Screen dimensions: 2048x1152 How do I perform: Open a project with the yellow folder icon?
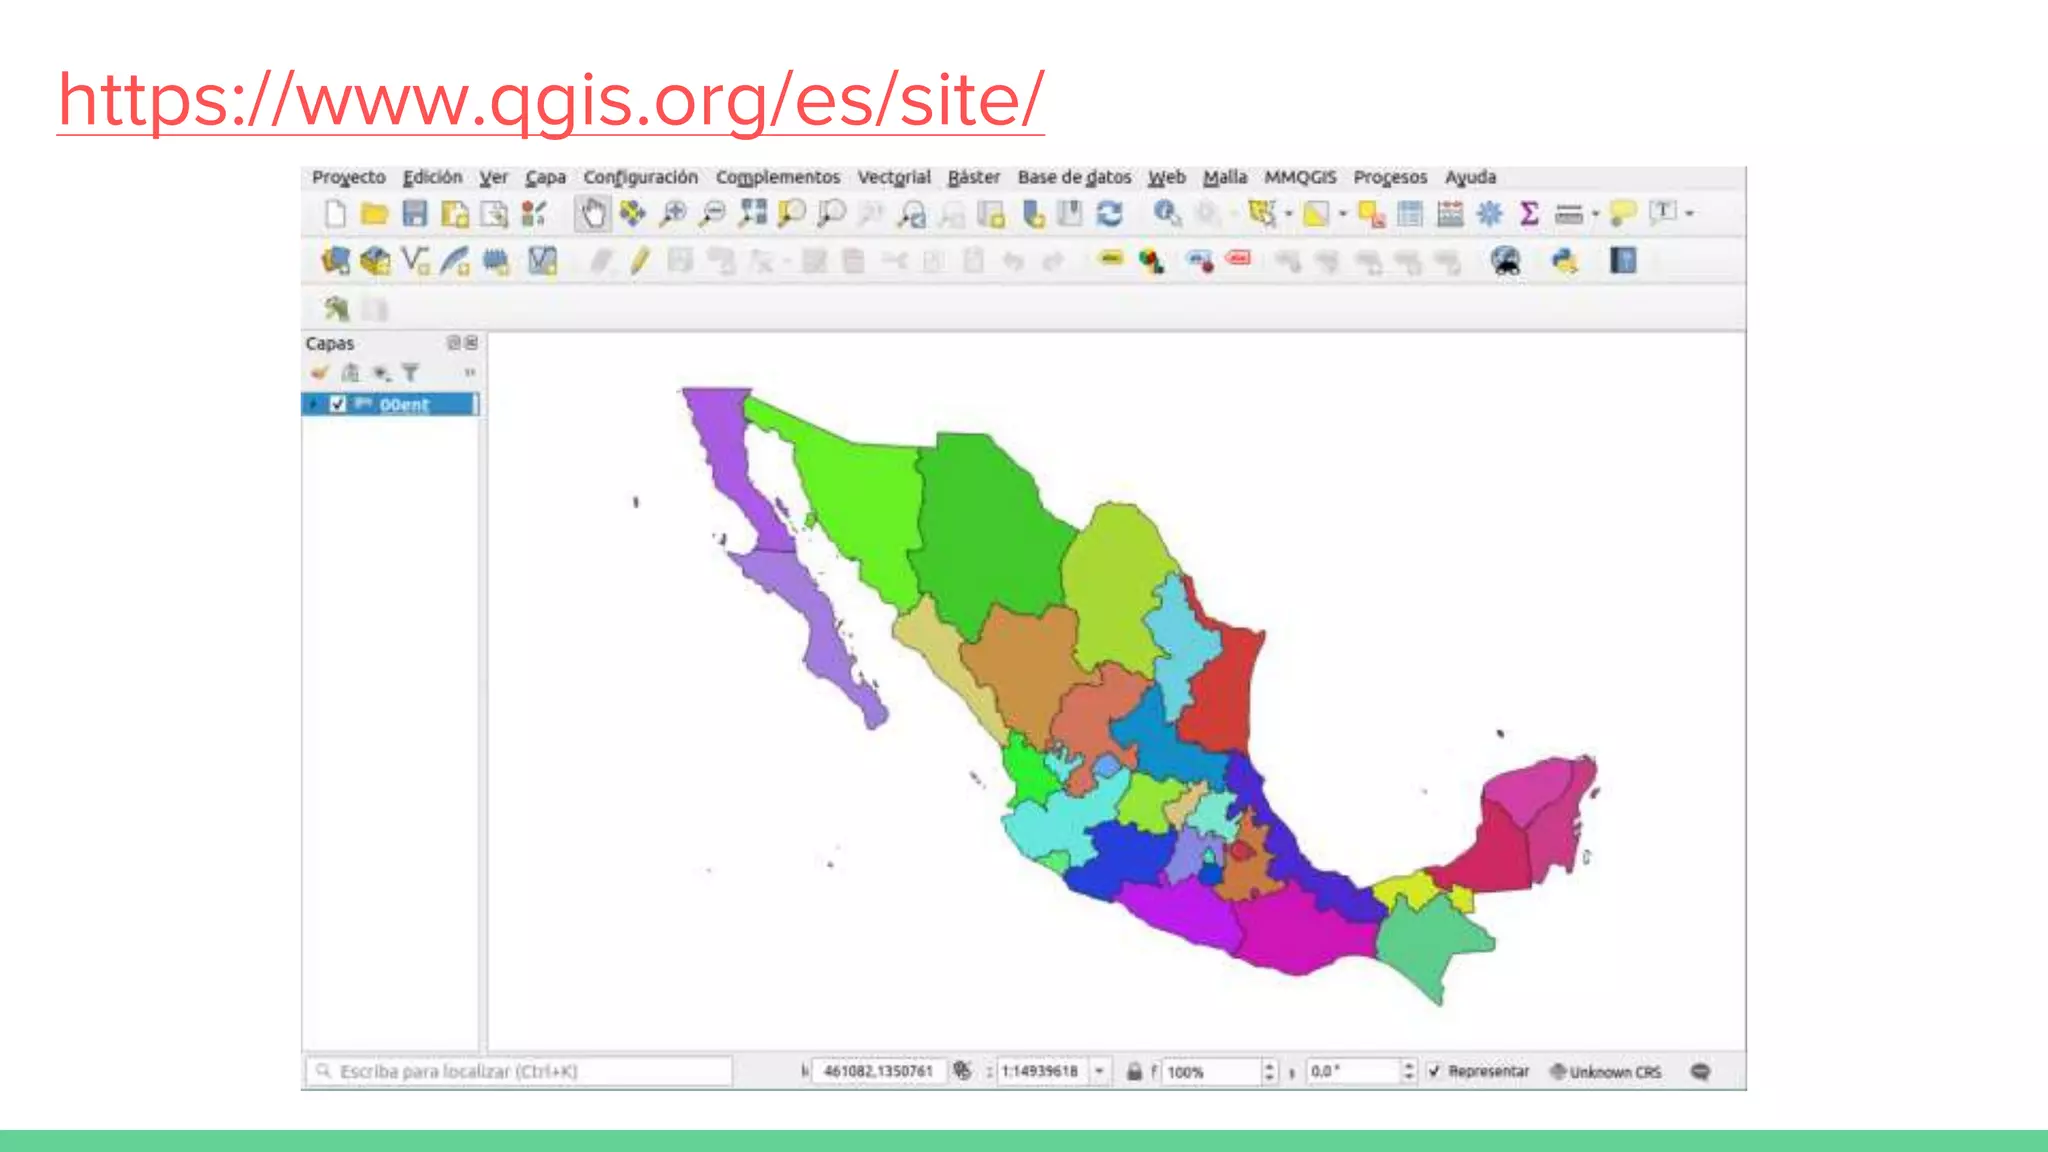click(374, 213)
